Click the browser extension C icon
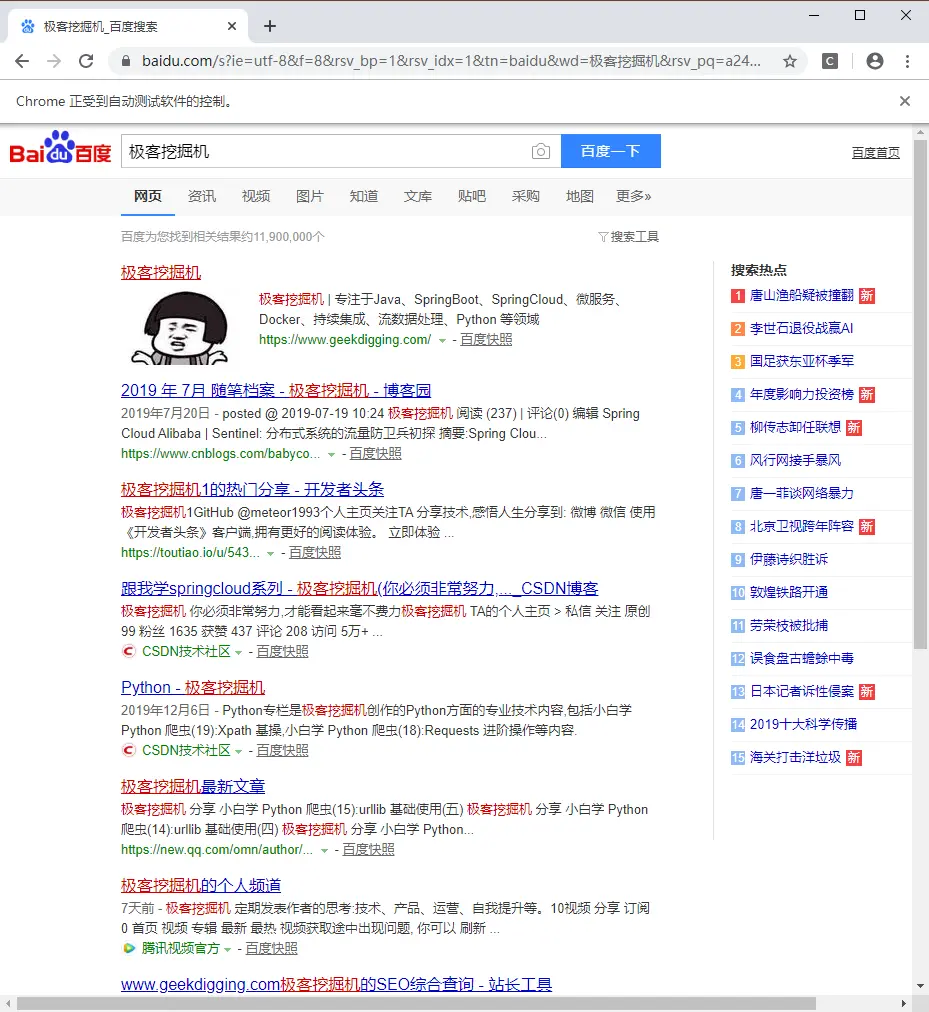Screen dimensions: 929x1012 tap(830, 61)
